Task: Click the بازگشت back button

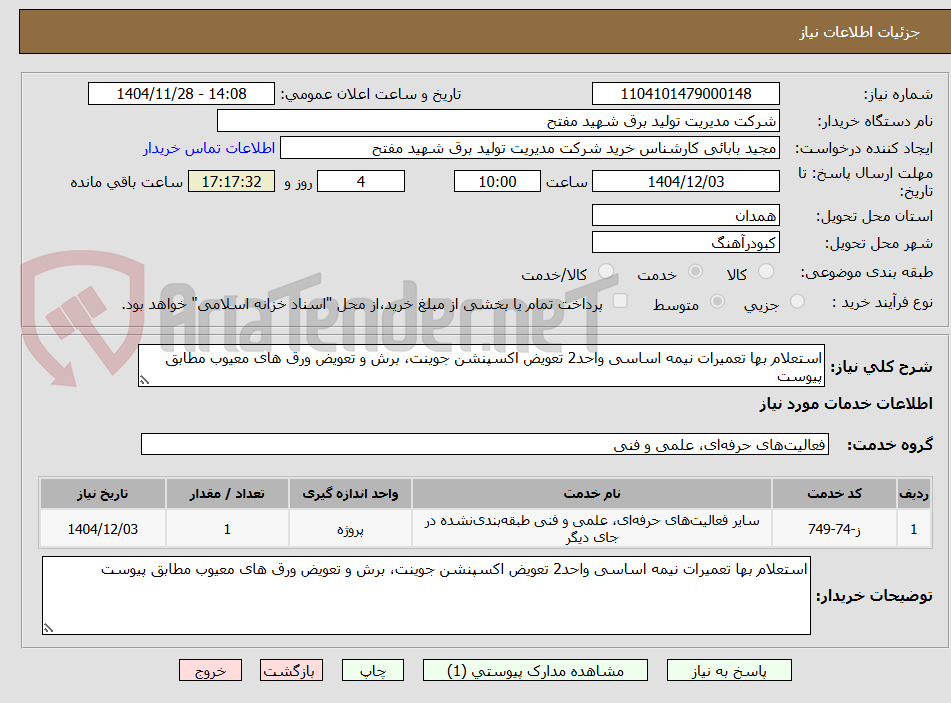Action: pos(291,670)
